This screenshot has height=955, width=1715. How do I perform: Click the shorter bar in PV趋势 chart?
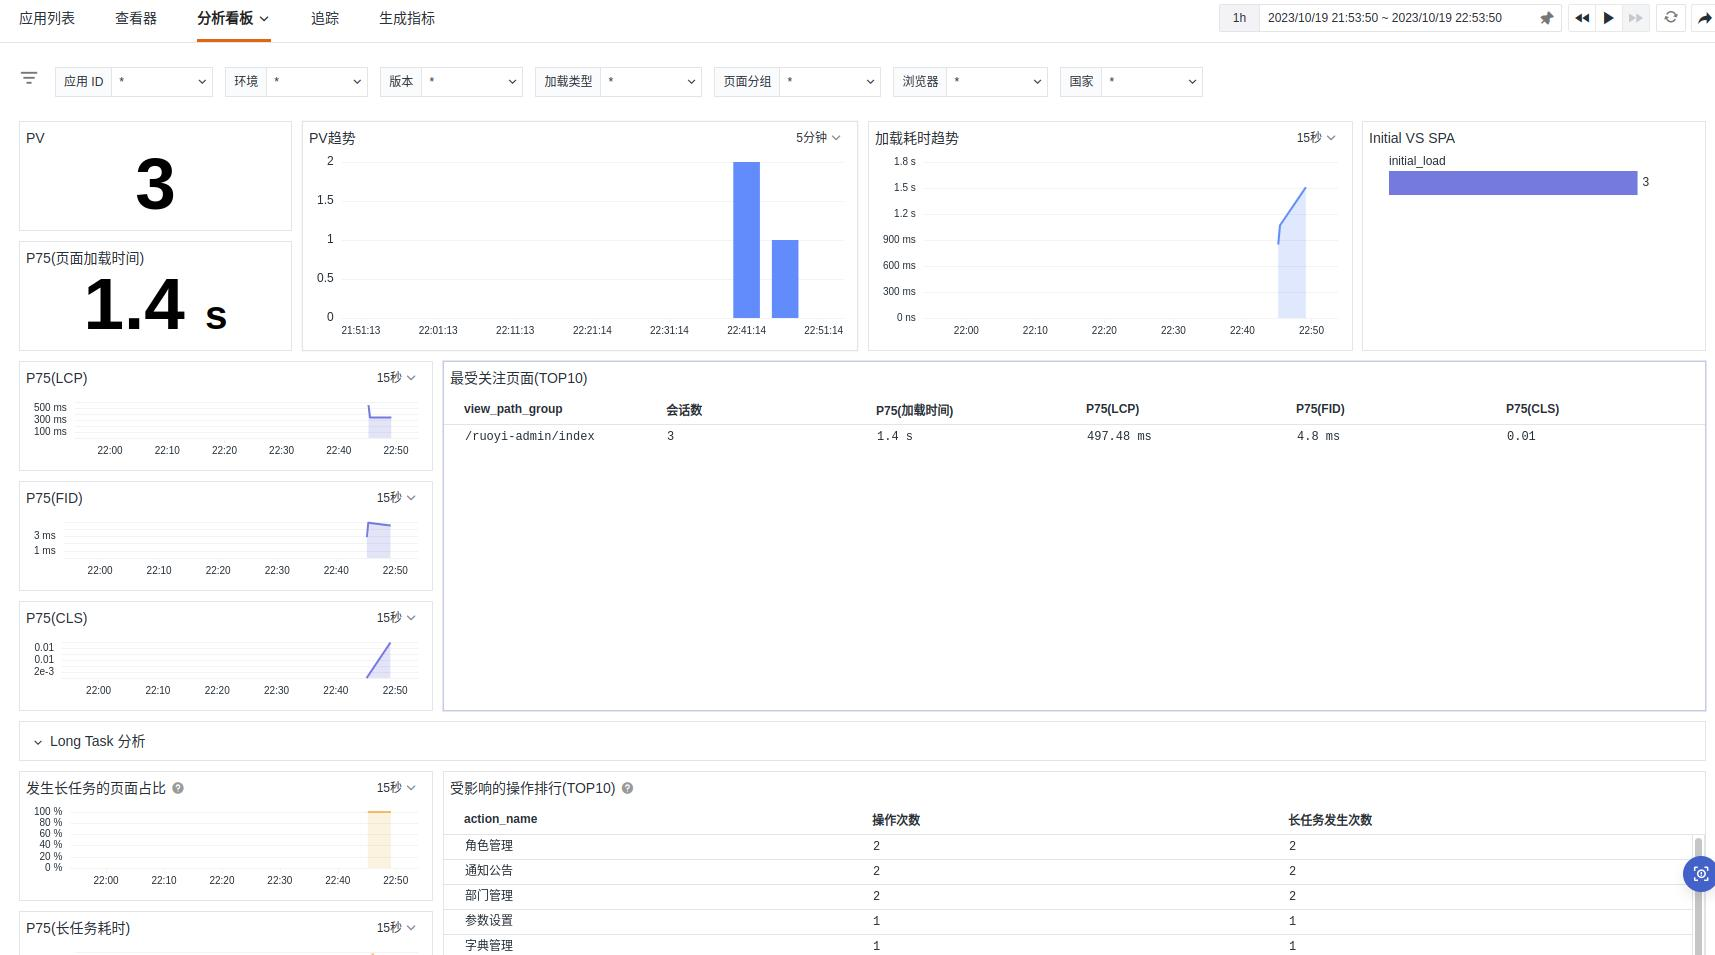[x=785, y=279]
